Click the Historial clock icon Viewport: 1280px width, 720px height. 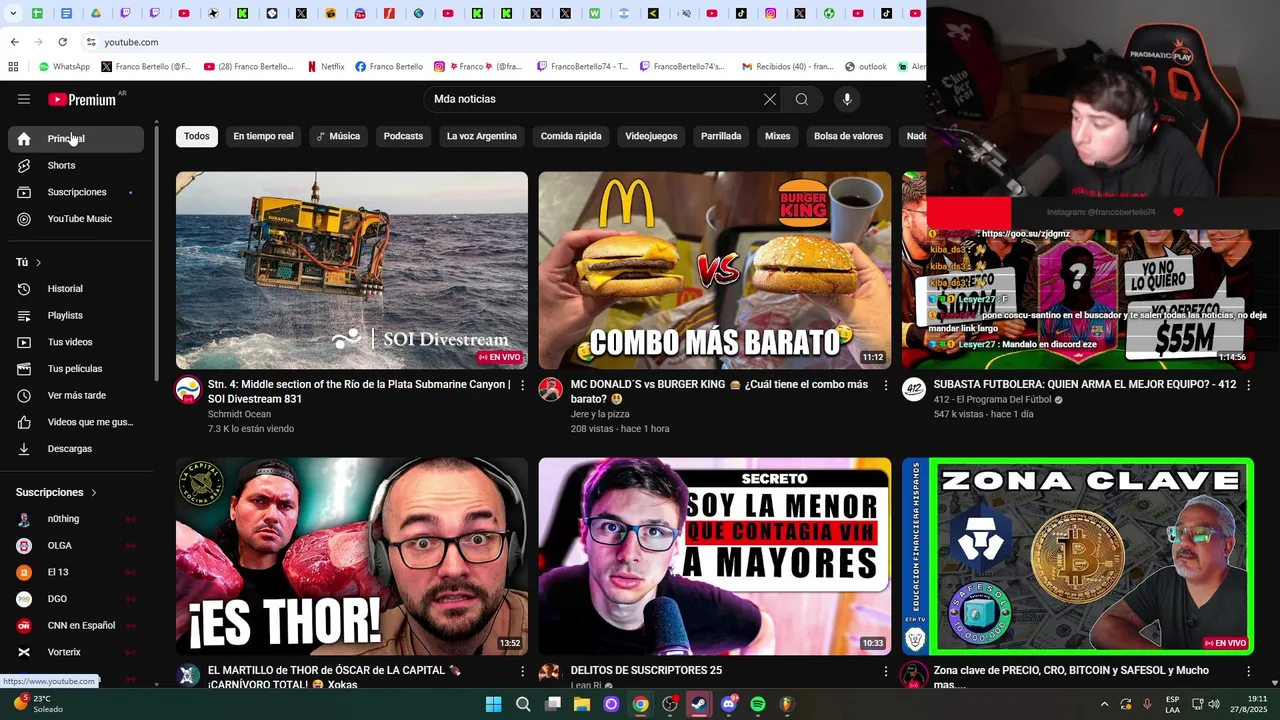coord(24,289)
